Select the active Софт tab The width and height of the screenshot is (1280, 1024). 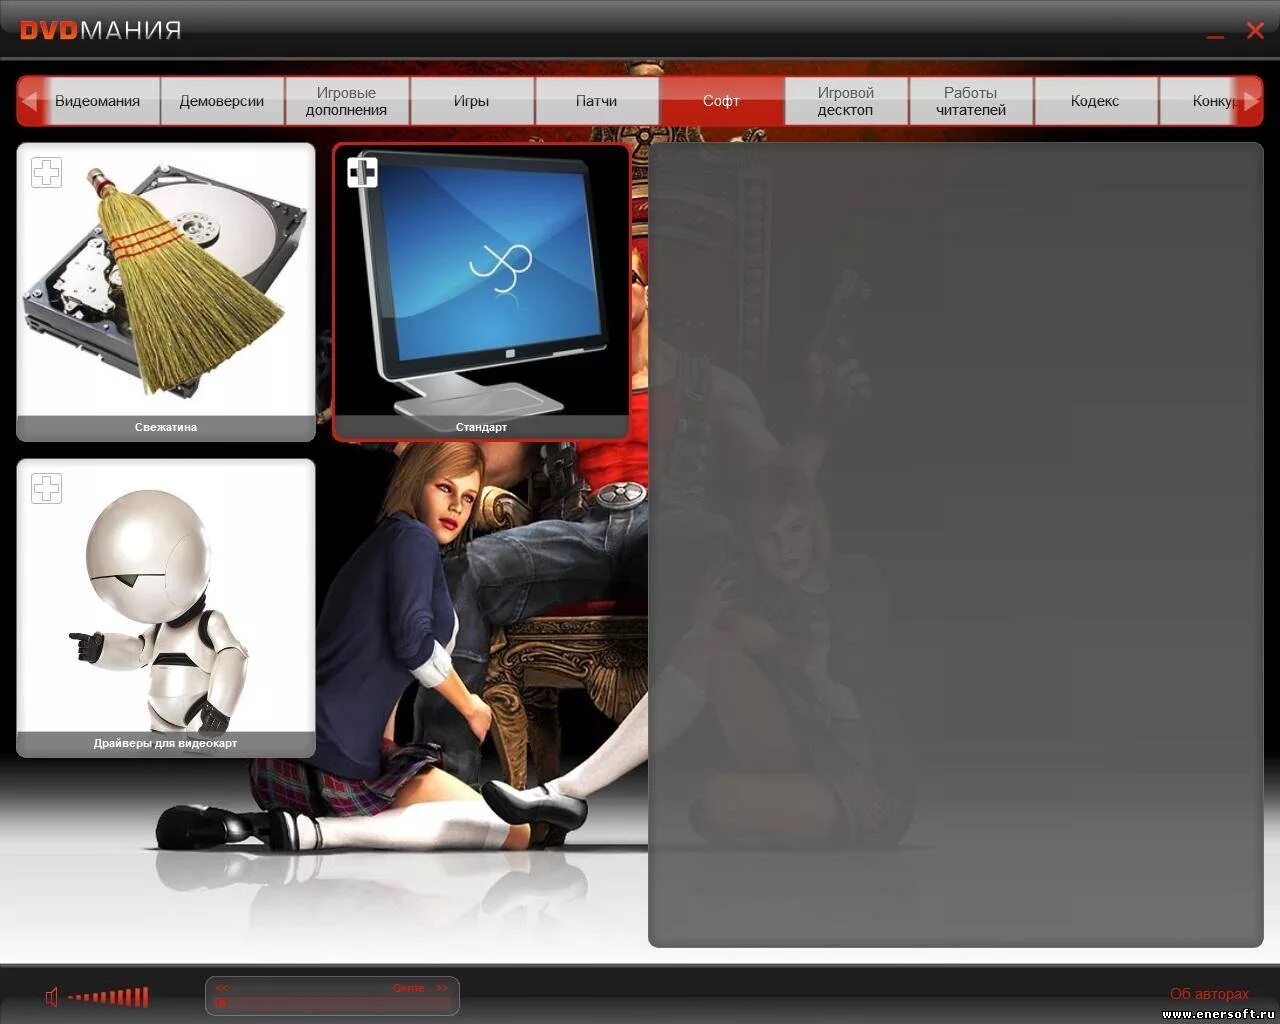[721, 101]
